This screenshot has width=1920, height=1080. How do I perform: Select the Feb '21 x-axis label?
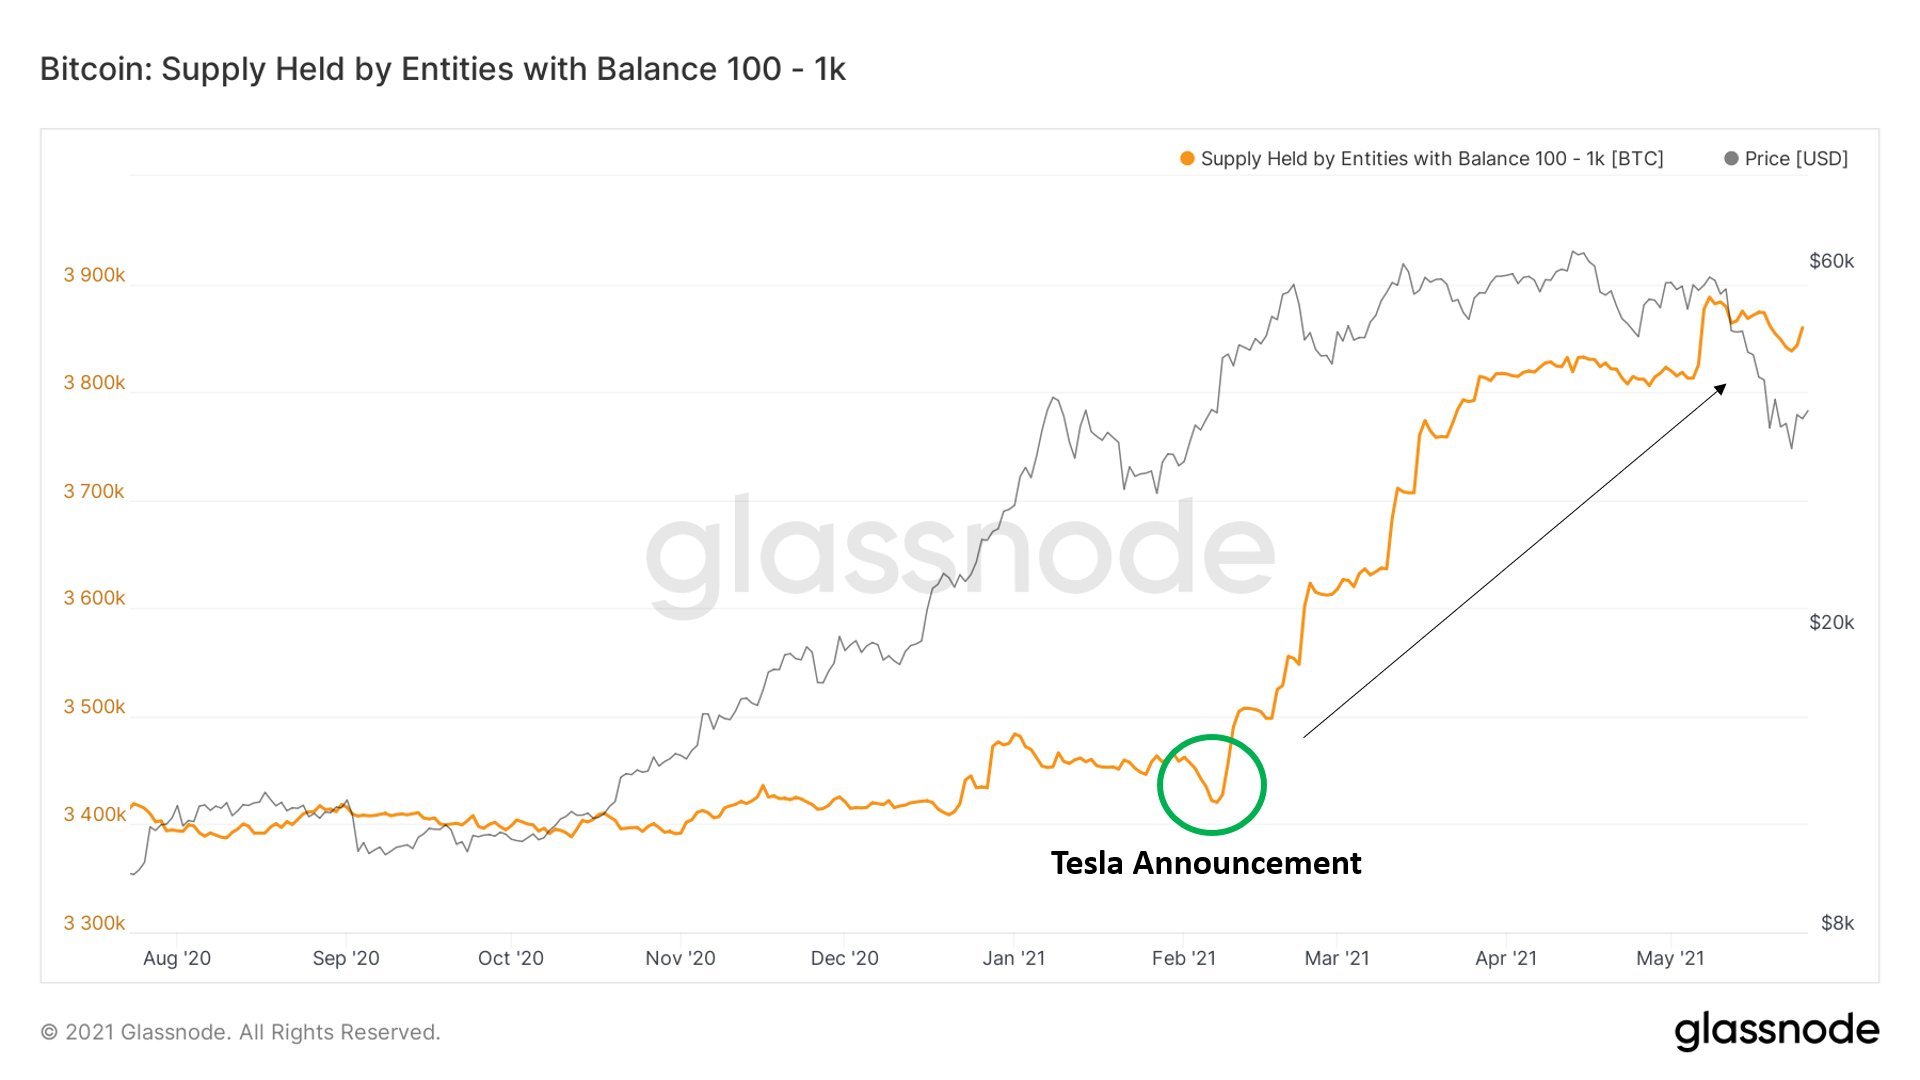coord(1183,958)
